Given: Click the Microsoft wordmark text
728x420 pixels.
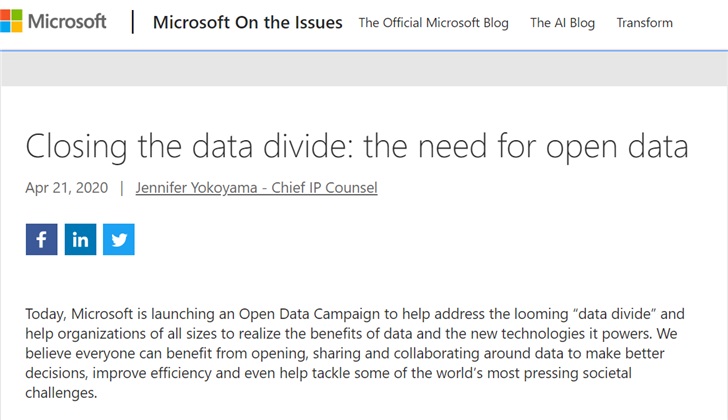Looking at the screenshot, I should [67, 22].
